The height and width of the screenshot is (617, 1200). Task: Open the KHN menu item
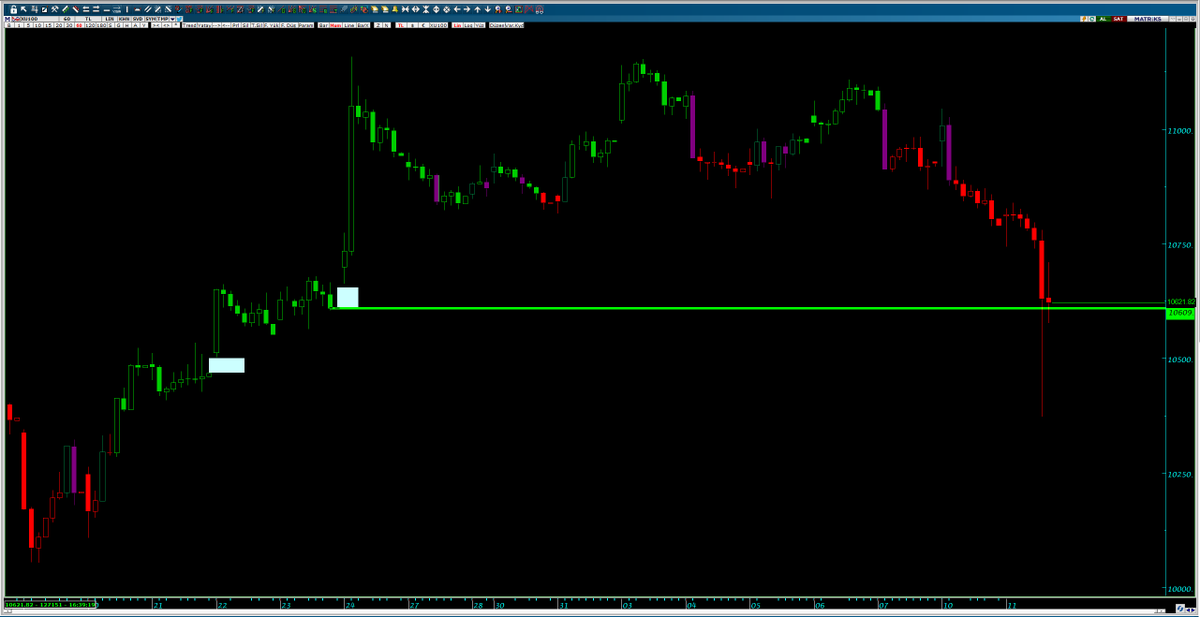124,19
